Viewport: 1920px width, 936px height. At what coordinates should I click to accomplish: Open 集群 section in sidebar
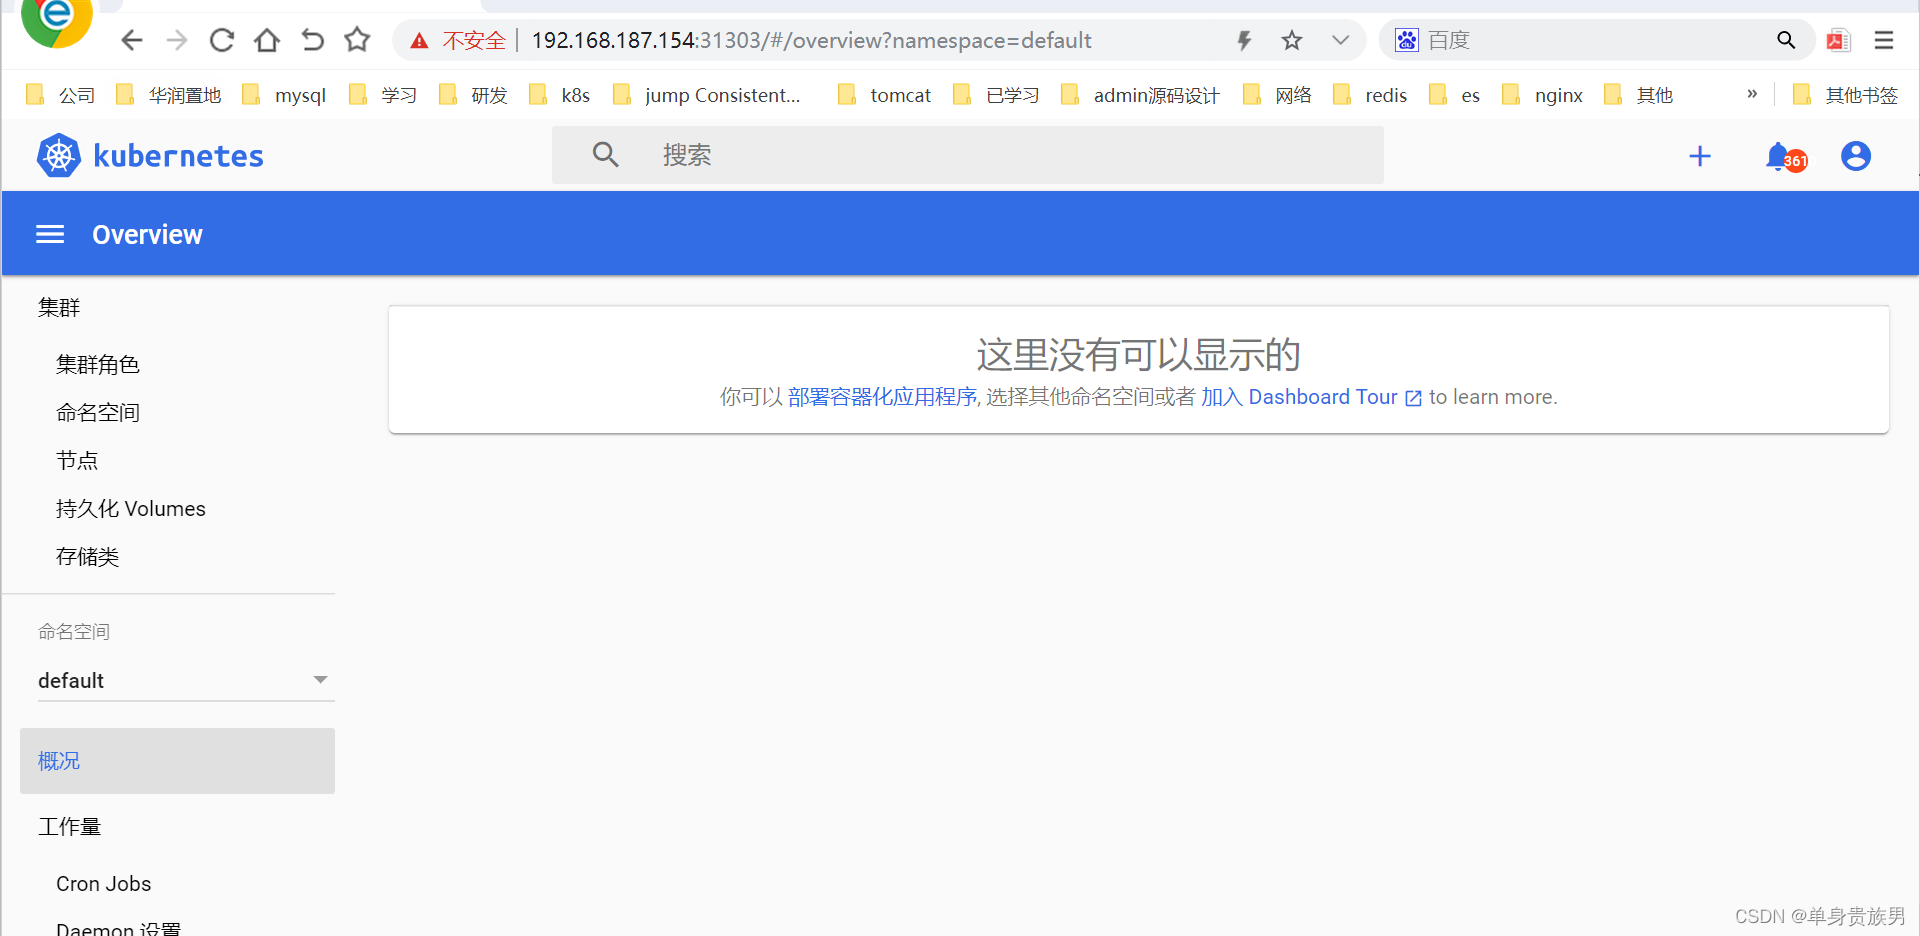tap(59, 308)
